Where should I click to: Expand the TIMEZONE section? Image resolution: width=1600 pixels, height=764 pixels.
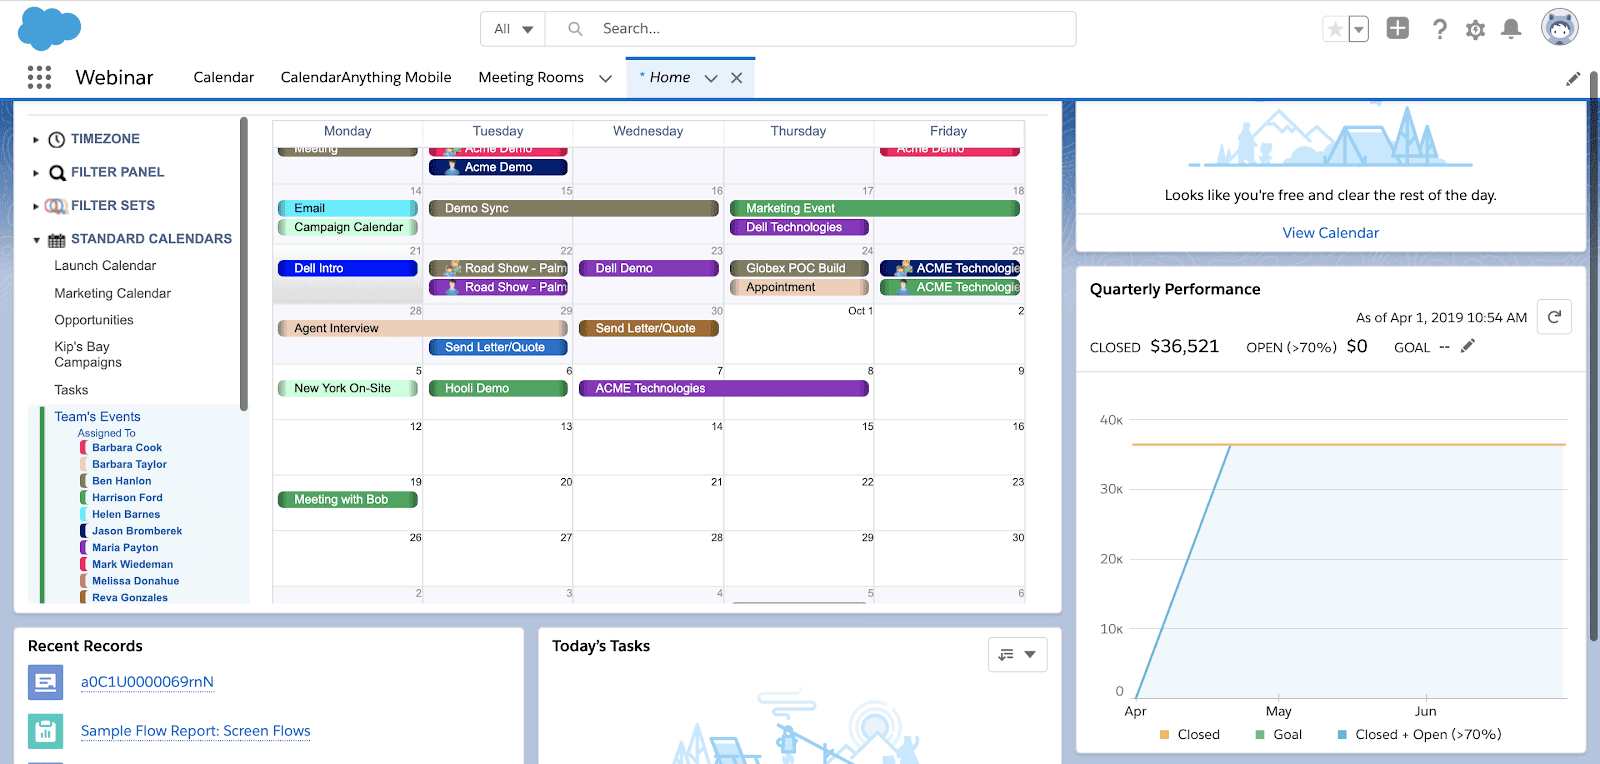coord(36,140)
